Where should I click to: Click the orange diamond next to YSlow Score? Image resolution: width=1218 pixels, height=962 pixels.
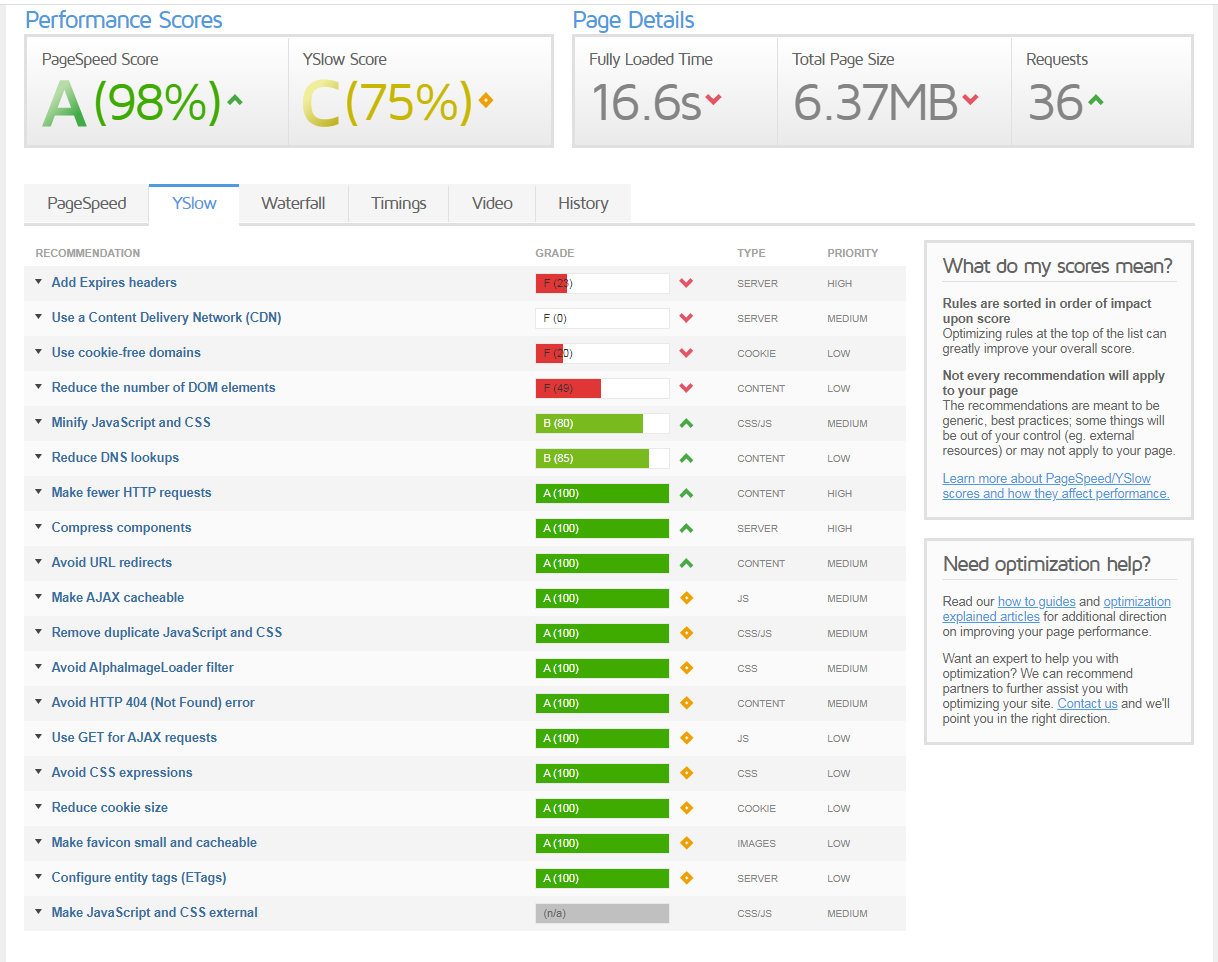(486, 100)
